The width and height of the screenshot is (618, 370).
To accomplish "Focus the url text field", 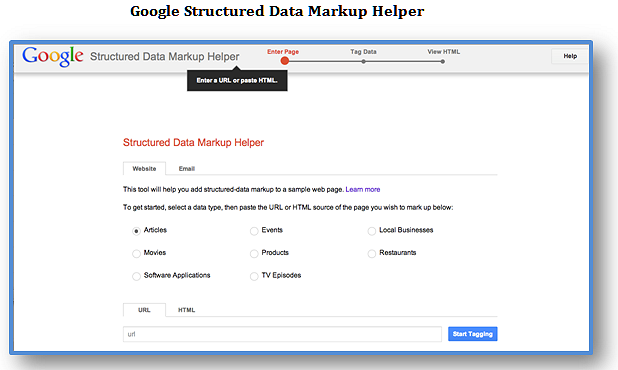I will pos(282,334).
